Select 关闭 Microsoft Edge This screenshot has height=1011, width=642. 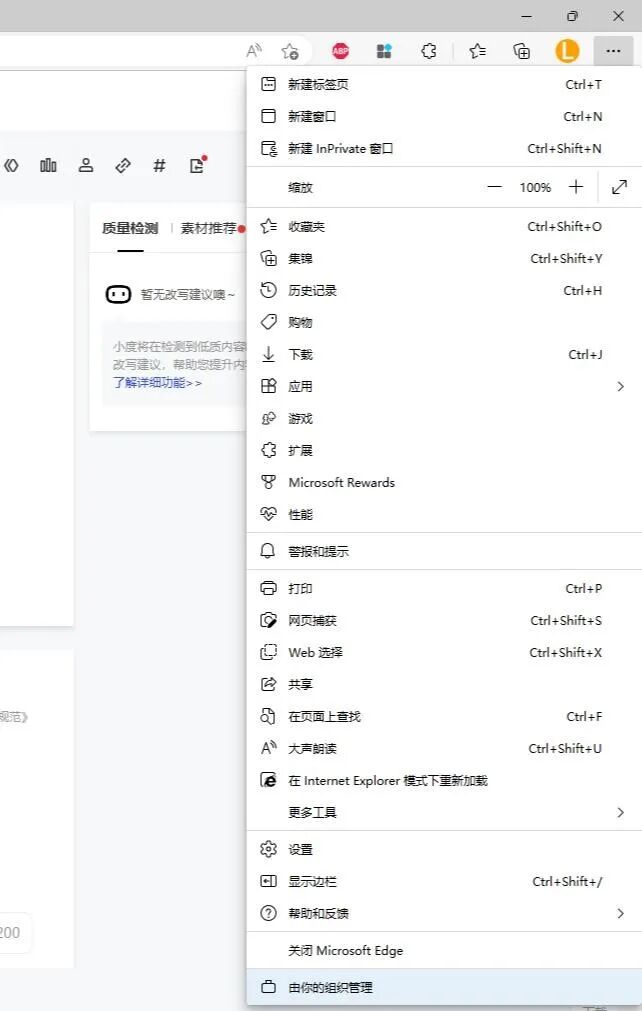(444, 950)
